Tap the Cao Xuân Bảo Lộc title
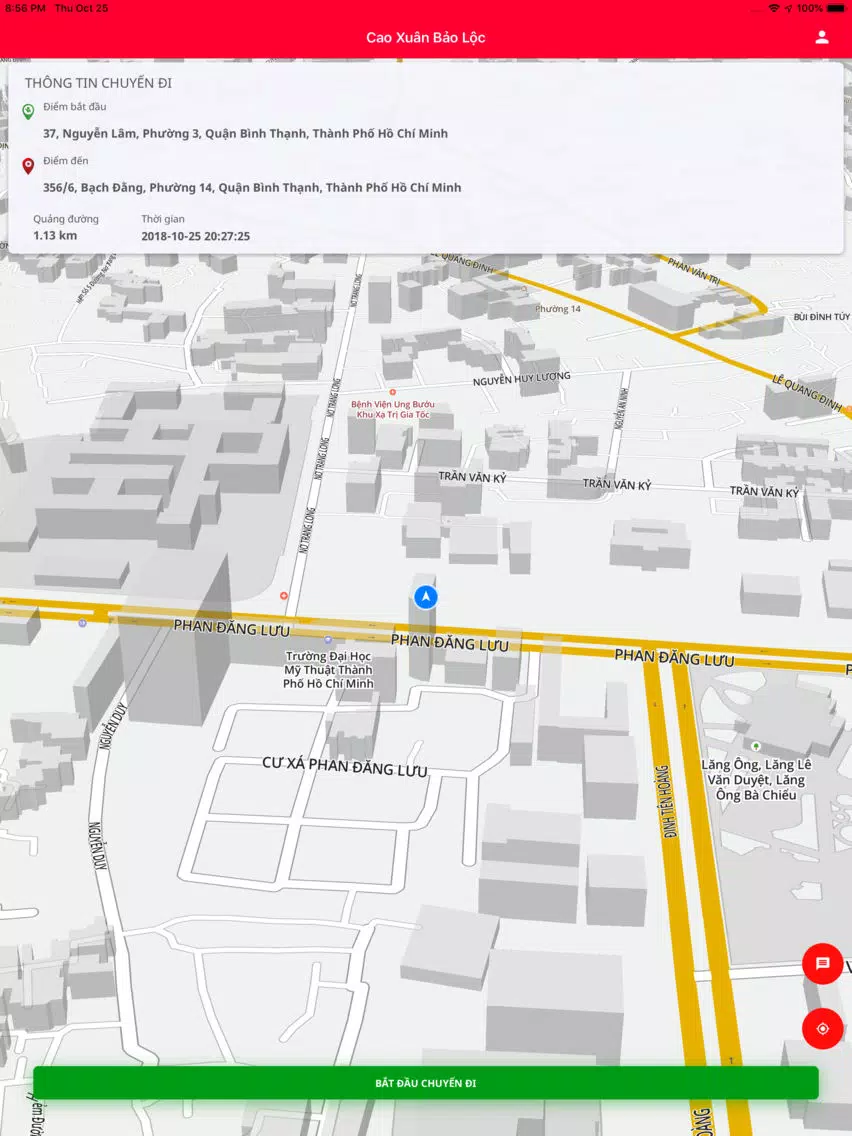Viewport: 852px width, 1136px height. tap(425, 38)
